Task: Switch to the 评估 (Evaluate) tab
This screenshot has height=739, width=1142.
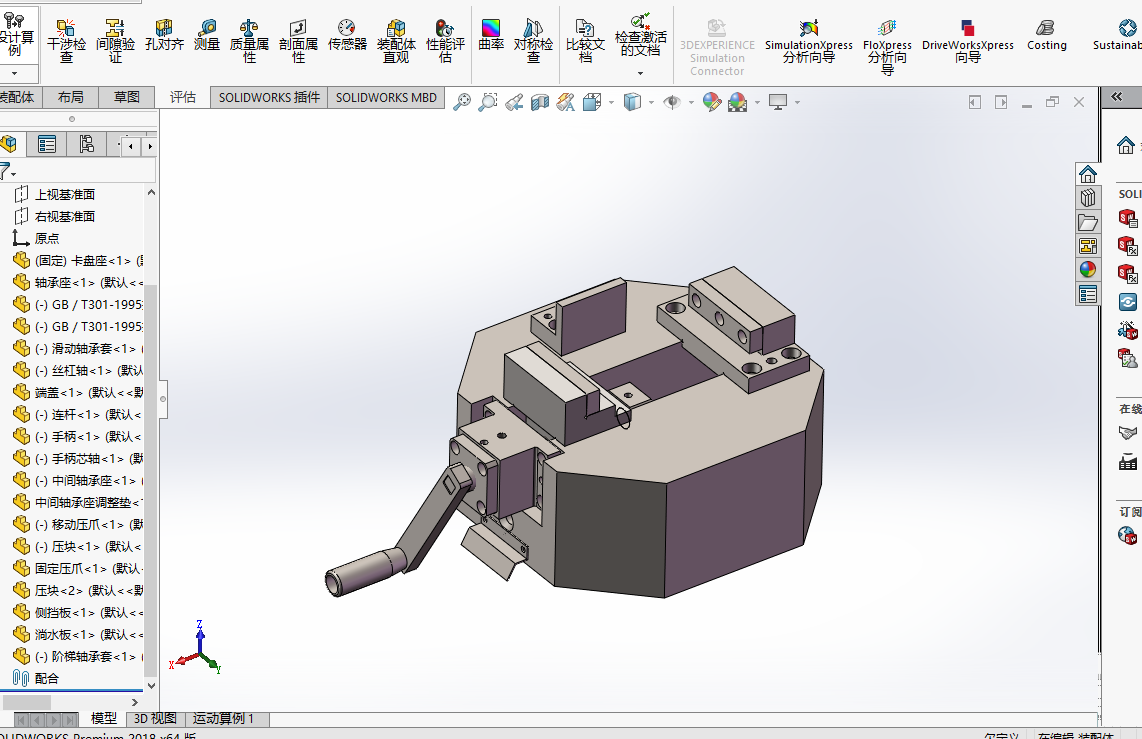Action: 183,98
